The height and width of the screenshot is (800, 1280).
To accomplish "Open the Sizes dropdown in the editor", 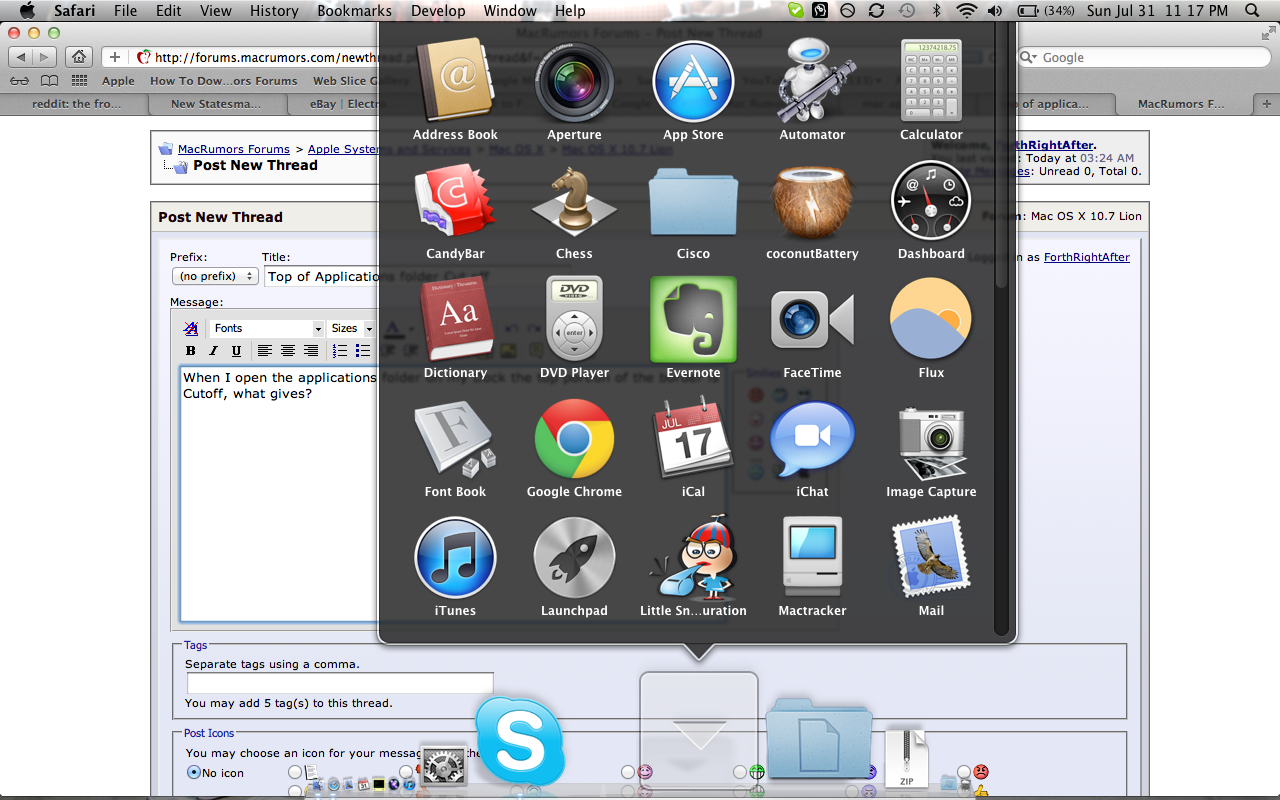I will pos(351,328).
